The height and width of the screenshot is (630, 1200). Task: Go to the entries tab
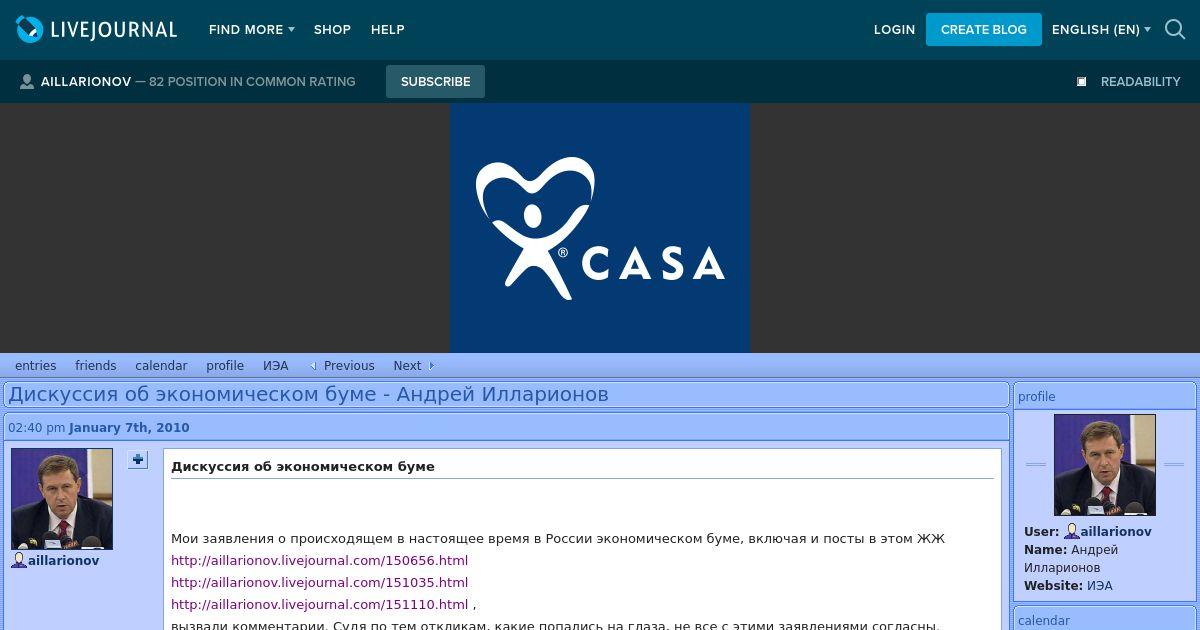[35, 366]
